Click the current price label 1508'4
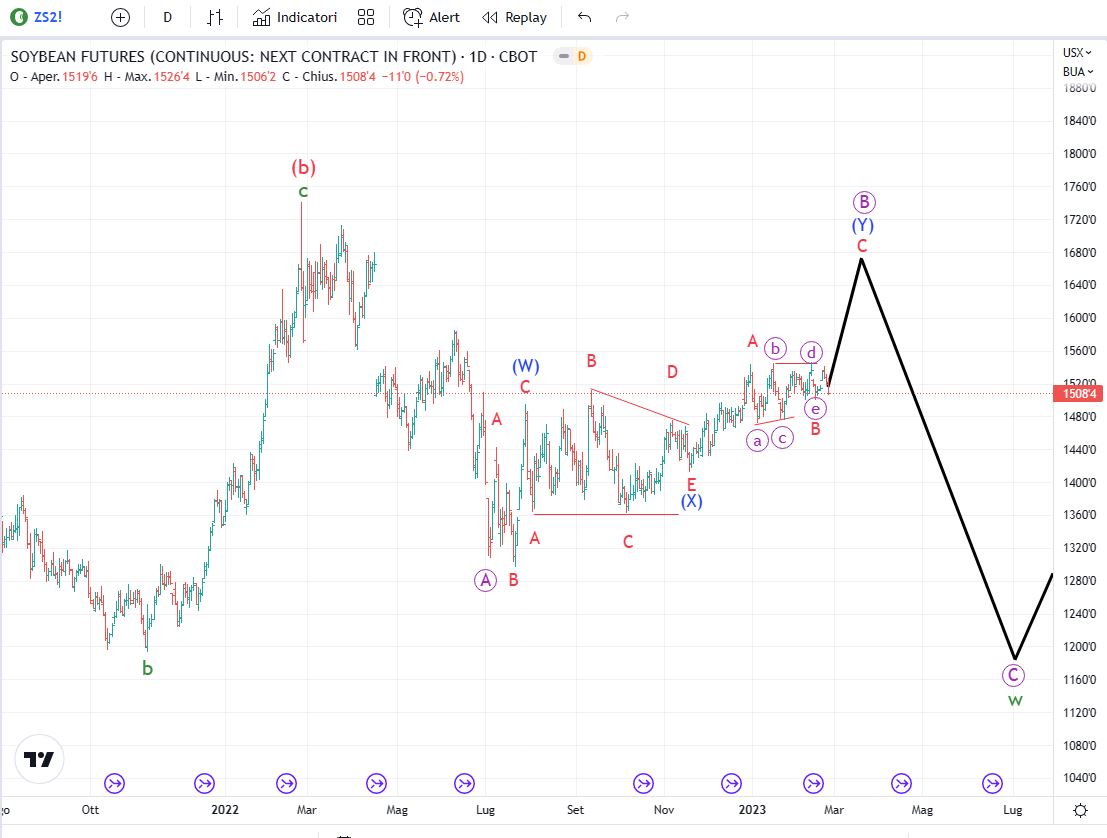The width and height of the screenshot is (1107, 838). tap(1079, 393)
